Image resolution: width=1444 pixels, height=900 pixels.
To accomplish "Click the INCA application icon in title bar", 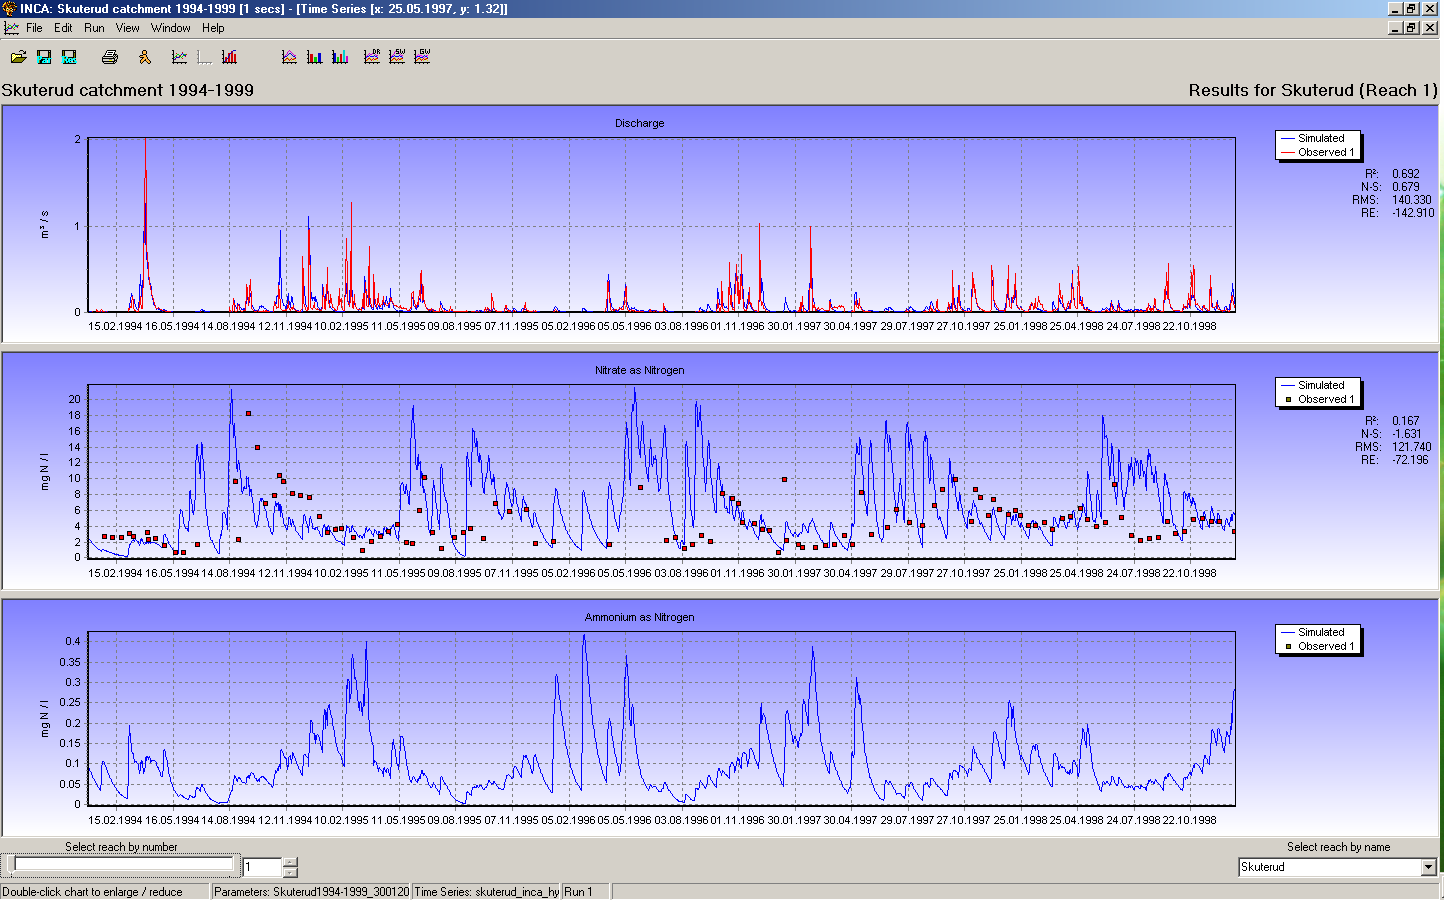I will pos(10,8).
